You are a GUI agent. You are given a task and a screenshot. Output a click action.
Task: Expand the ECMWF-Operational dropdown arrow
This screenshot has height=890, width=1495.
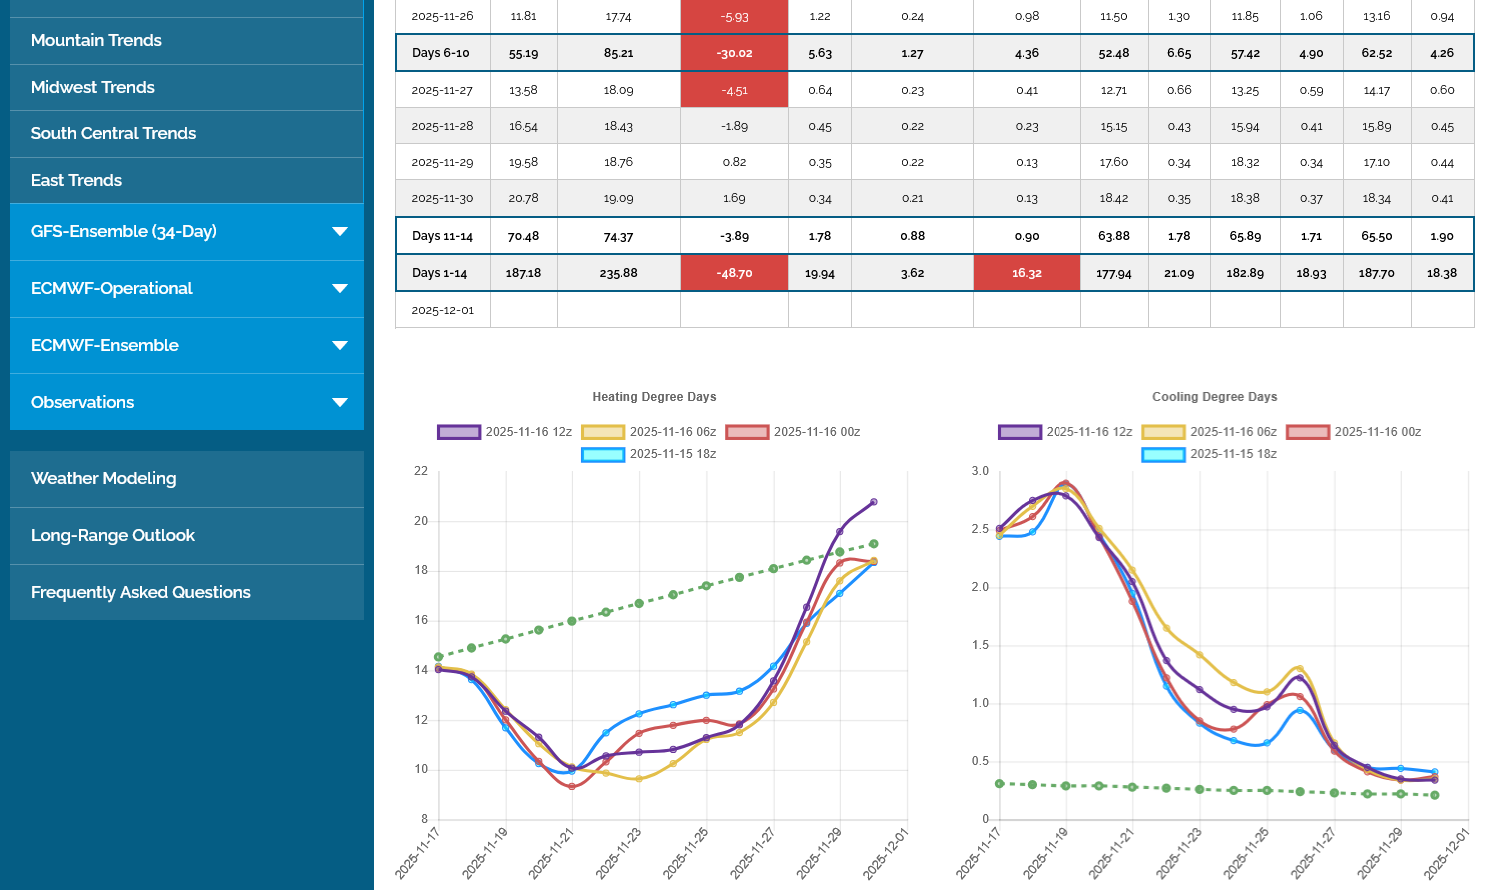[340, 289]
